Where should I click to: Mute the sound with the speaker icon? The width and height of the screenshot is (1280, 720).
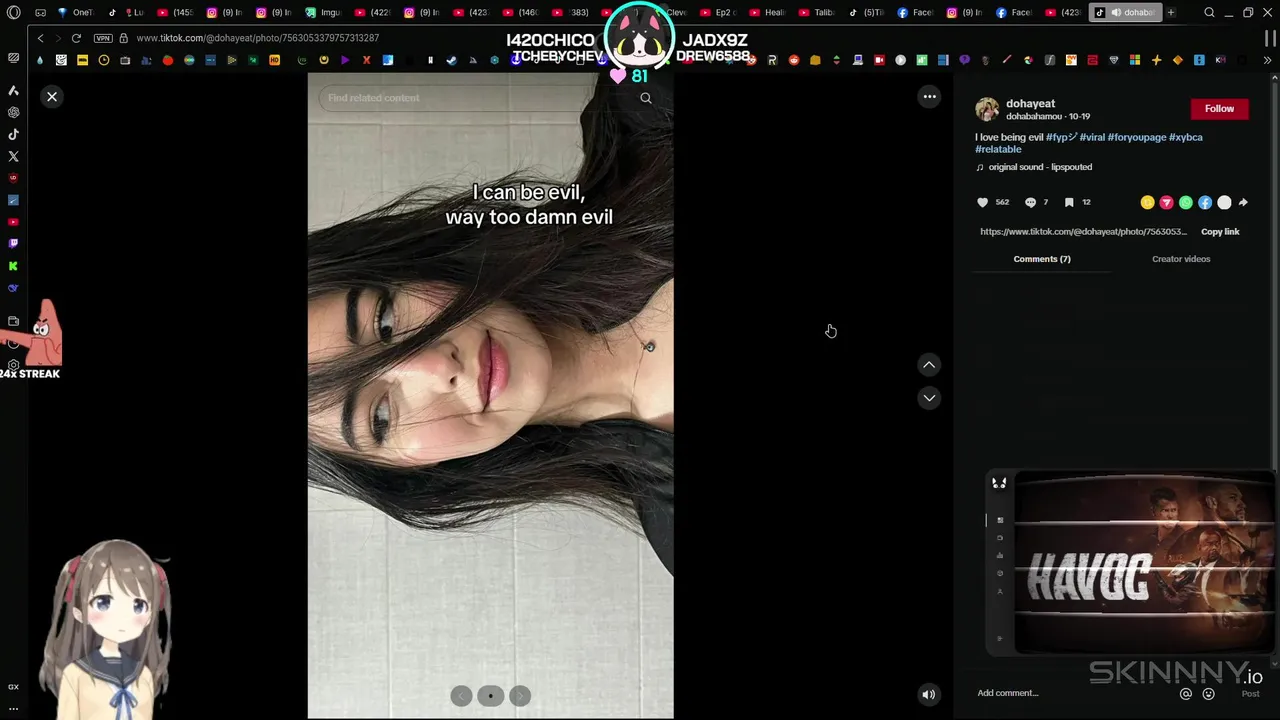(x=929, y=694)
